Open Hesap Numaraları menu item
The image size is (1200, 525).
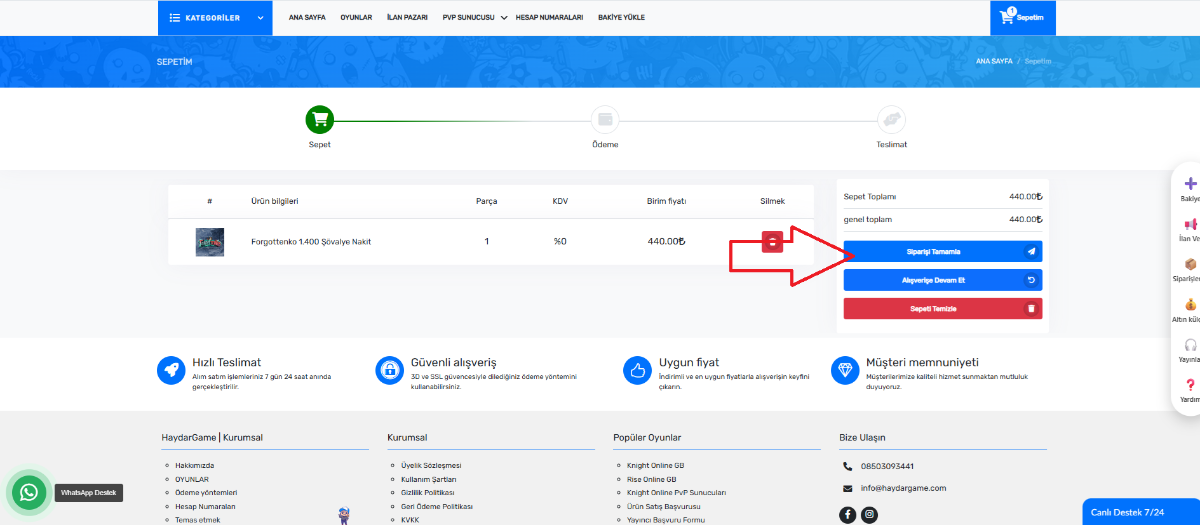(549, 18)
